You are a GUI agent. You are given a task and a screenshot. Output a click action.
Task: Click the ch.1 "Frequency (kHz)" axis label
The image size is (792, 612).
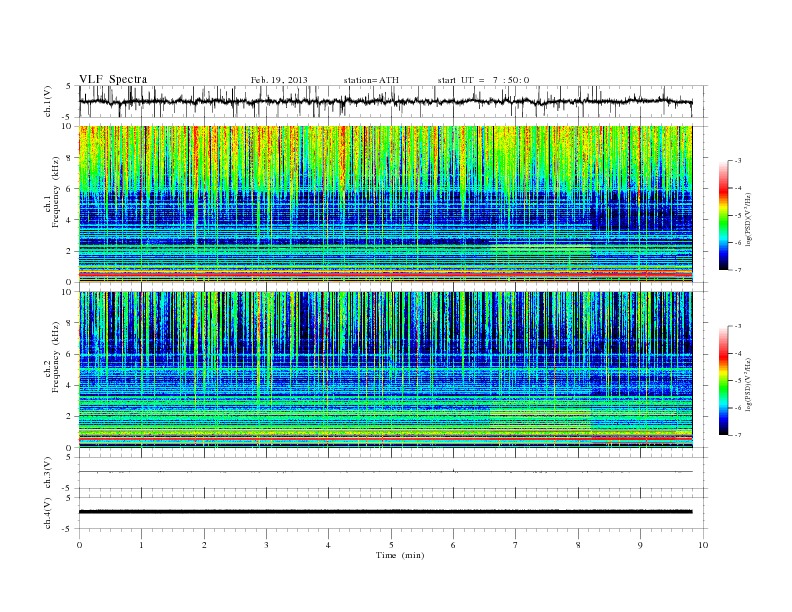click(56, 192)
